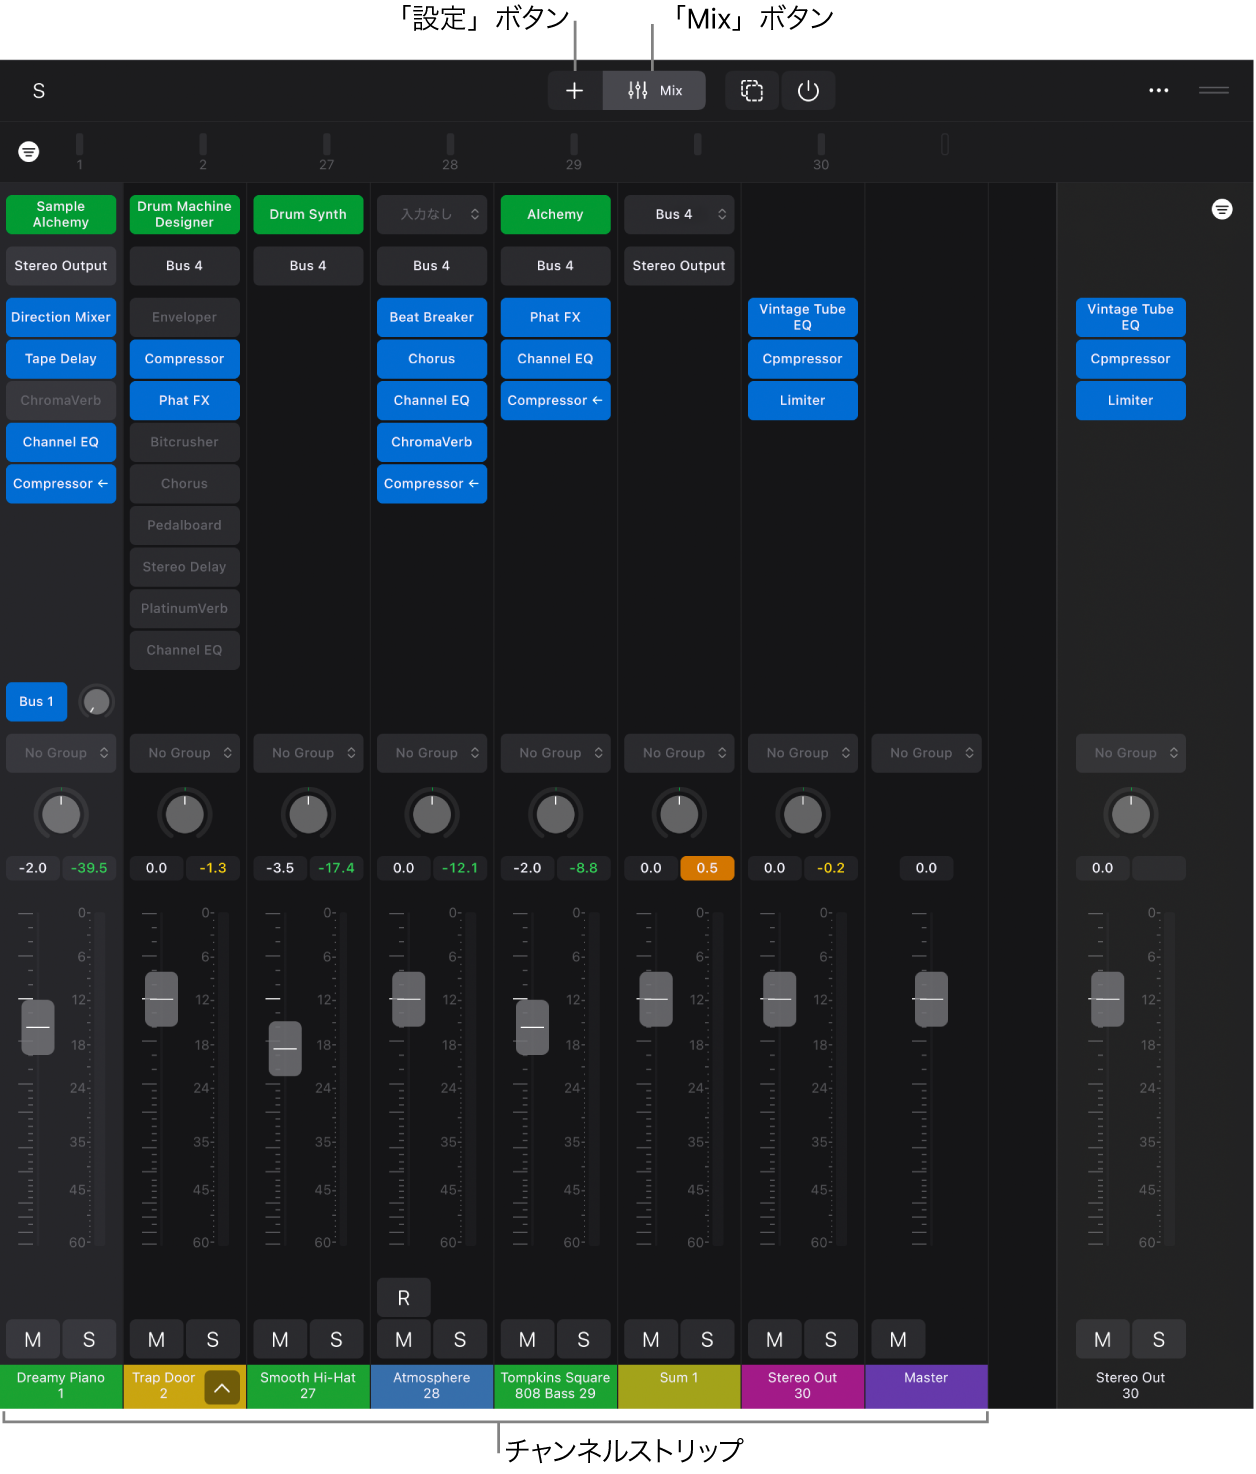Image resolution: width=1256 pixels, height=1474 pixels.
Task: Solo the Tompkins Square 808 Bass channel
Action: 583,1340
